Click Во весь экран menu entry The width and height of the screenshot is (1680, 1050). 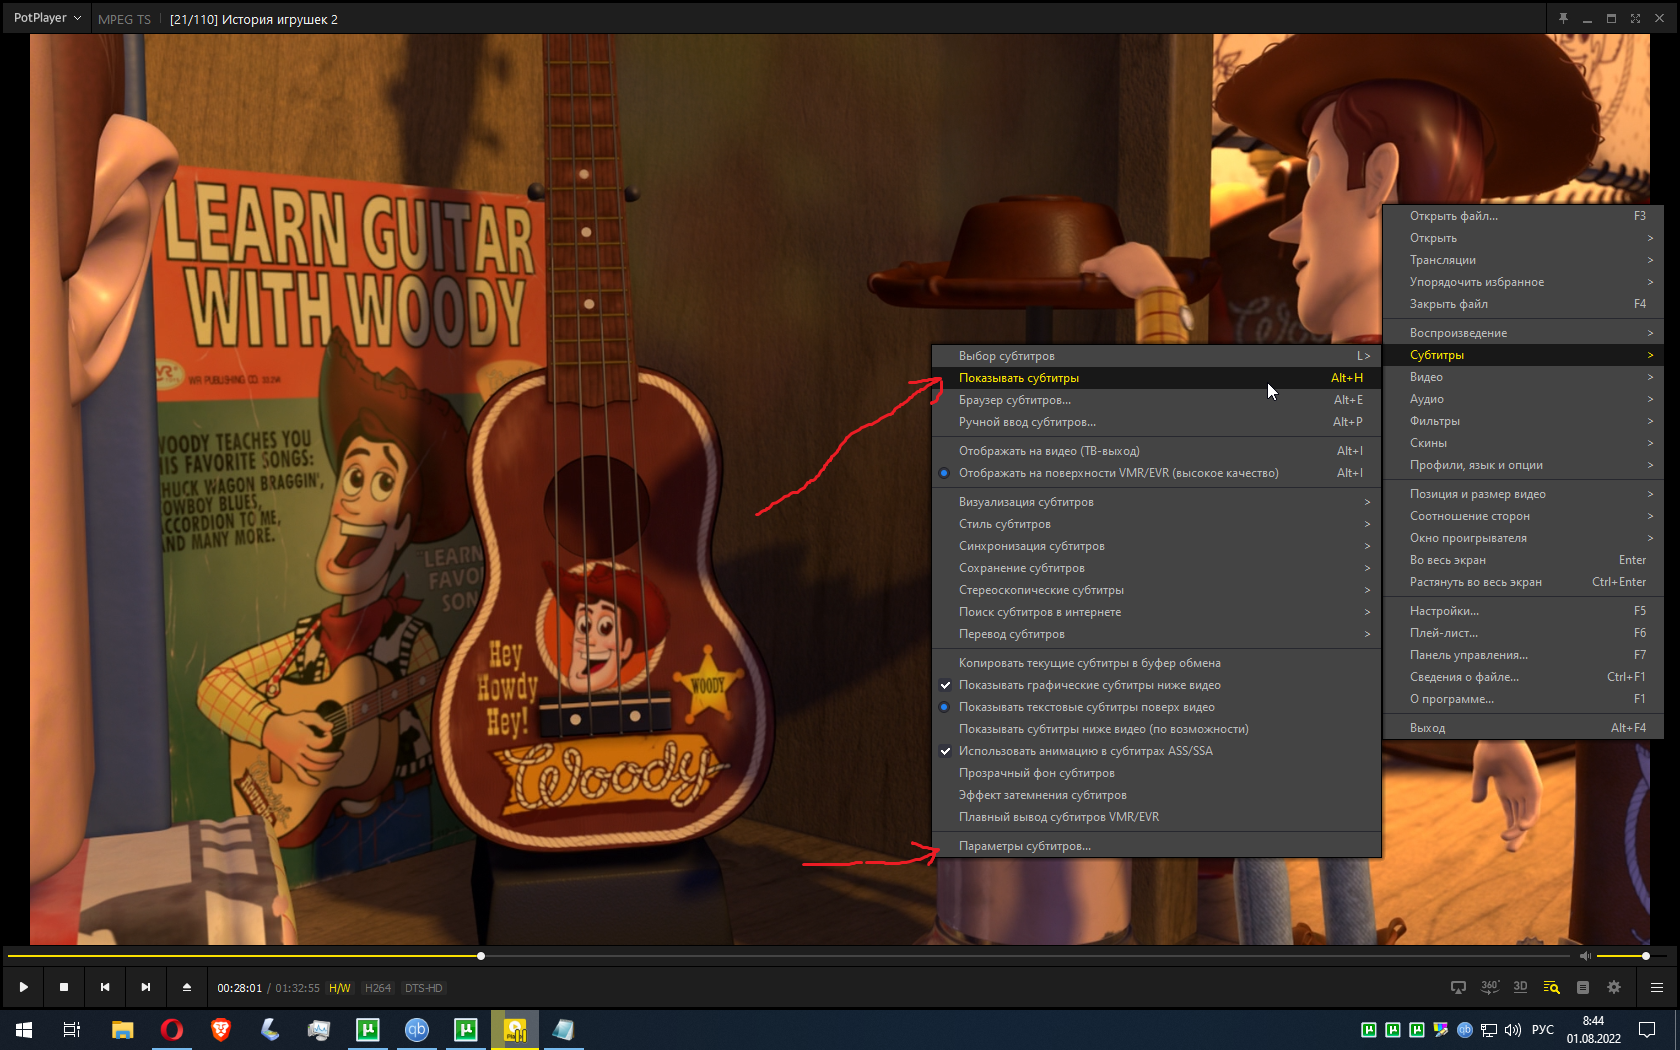point(1523,560)
